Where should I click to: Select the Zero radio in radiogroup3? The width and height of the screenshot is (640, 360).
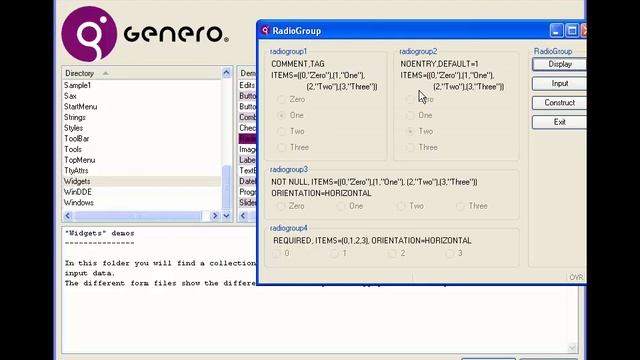click(x=281, y=206)
